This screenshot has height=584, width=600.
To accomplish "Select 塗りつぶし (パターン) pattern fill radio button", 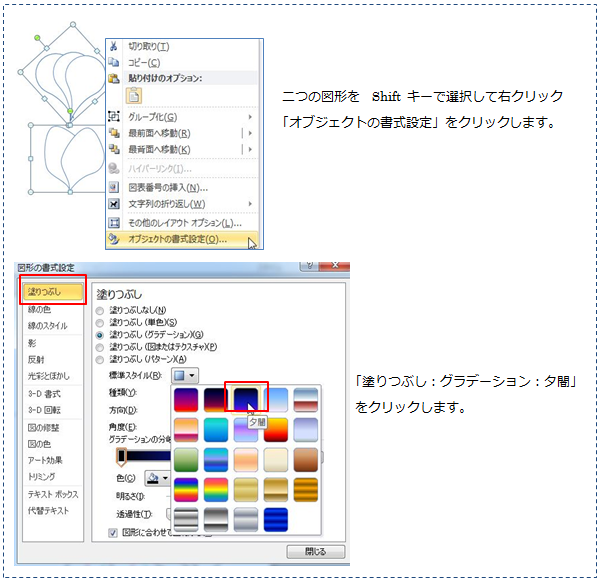I will coord(99,359).
